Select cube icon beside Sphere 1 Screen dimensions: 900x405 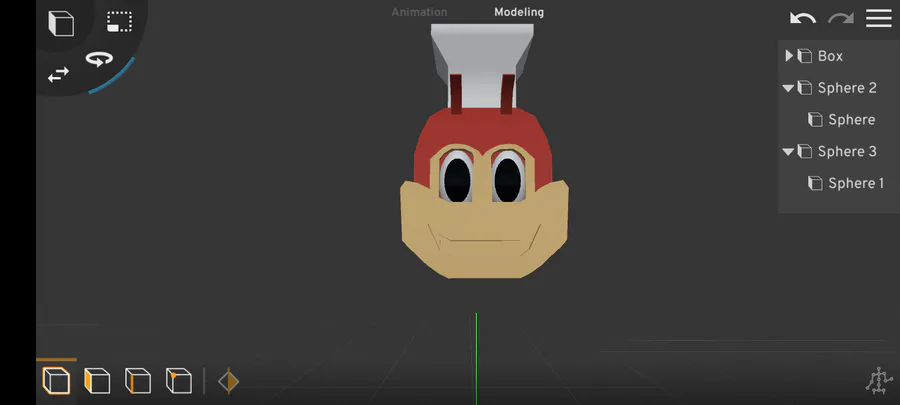click(x=815, y=183)
